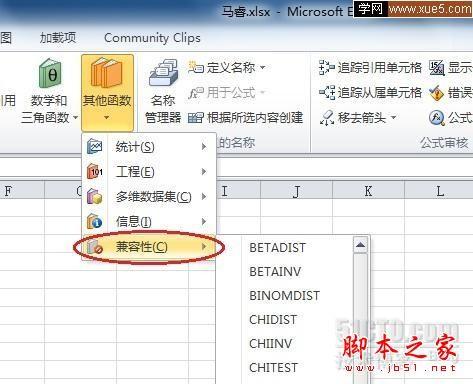Click the 显示公式 show formulas icon
The image size is (473, 384).
tap(437, 68)
